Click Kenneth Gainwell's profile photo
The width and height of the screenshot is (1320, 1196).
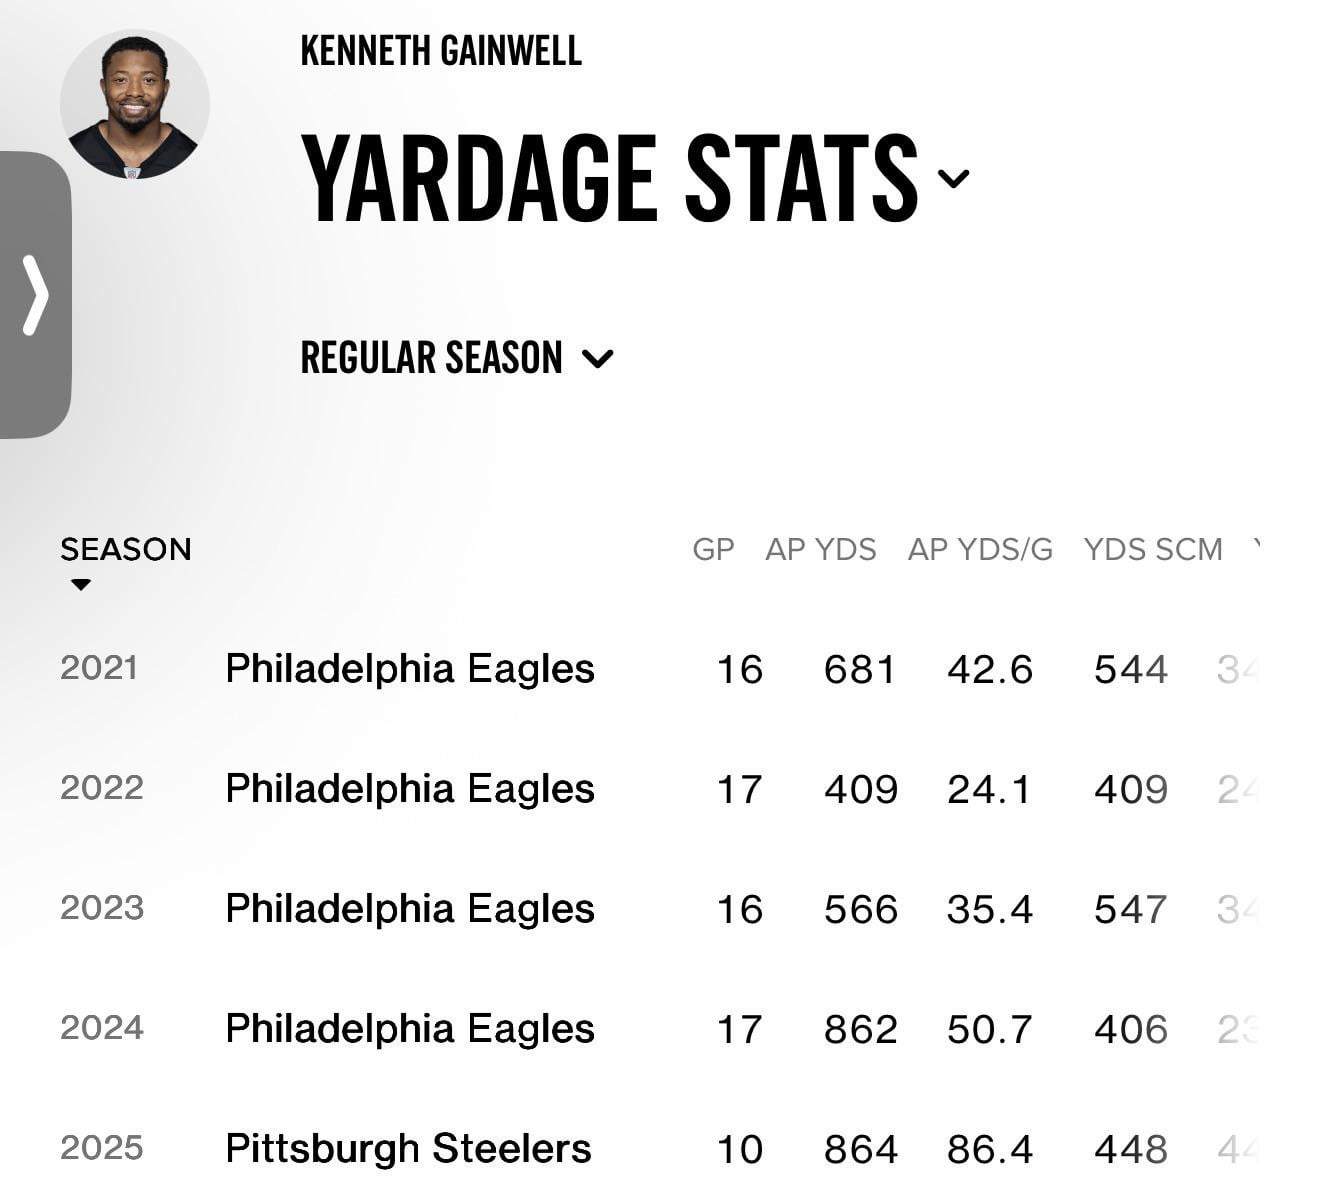(x=134, y=105)
